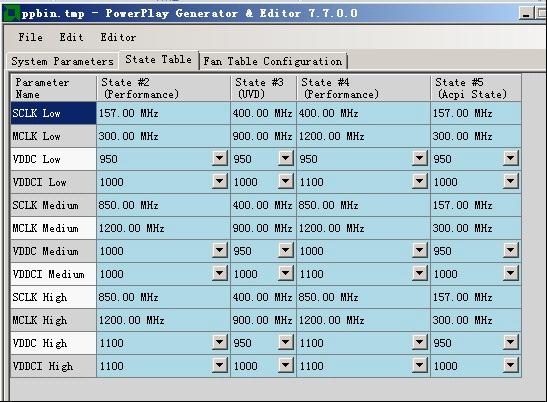Screen dimensions: 547x402
Task: Open VDDCI Medium dropdown for State #5
Action: (511, 273)
